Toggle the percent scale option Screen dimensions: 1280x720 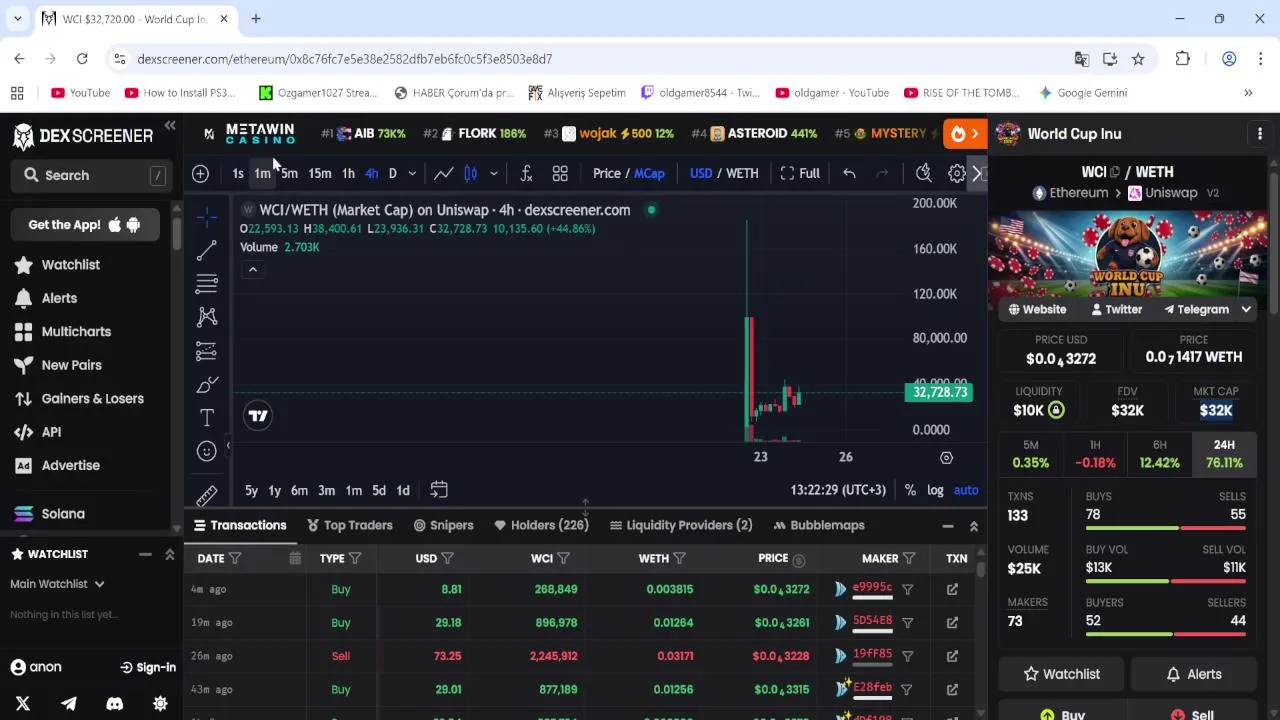pos(910,490)
